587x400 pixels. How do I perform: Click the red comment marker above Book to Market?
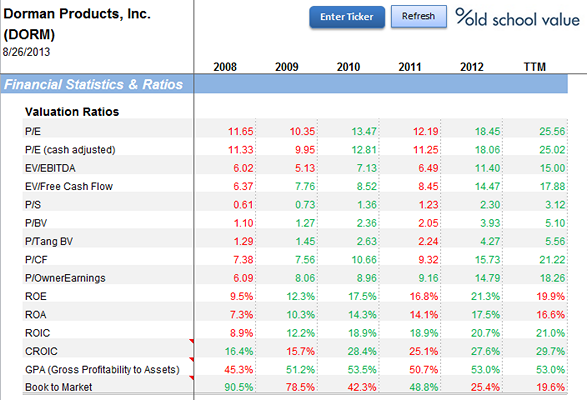(191, 378)
